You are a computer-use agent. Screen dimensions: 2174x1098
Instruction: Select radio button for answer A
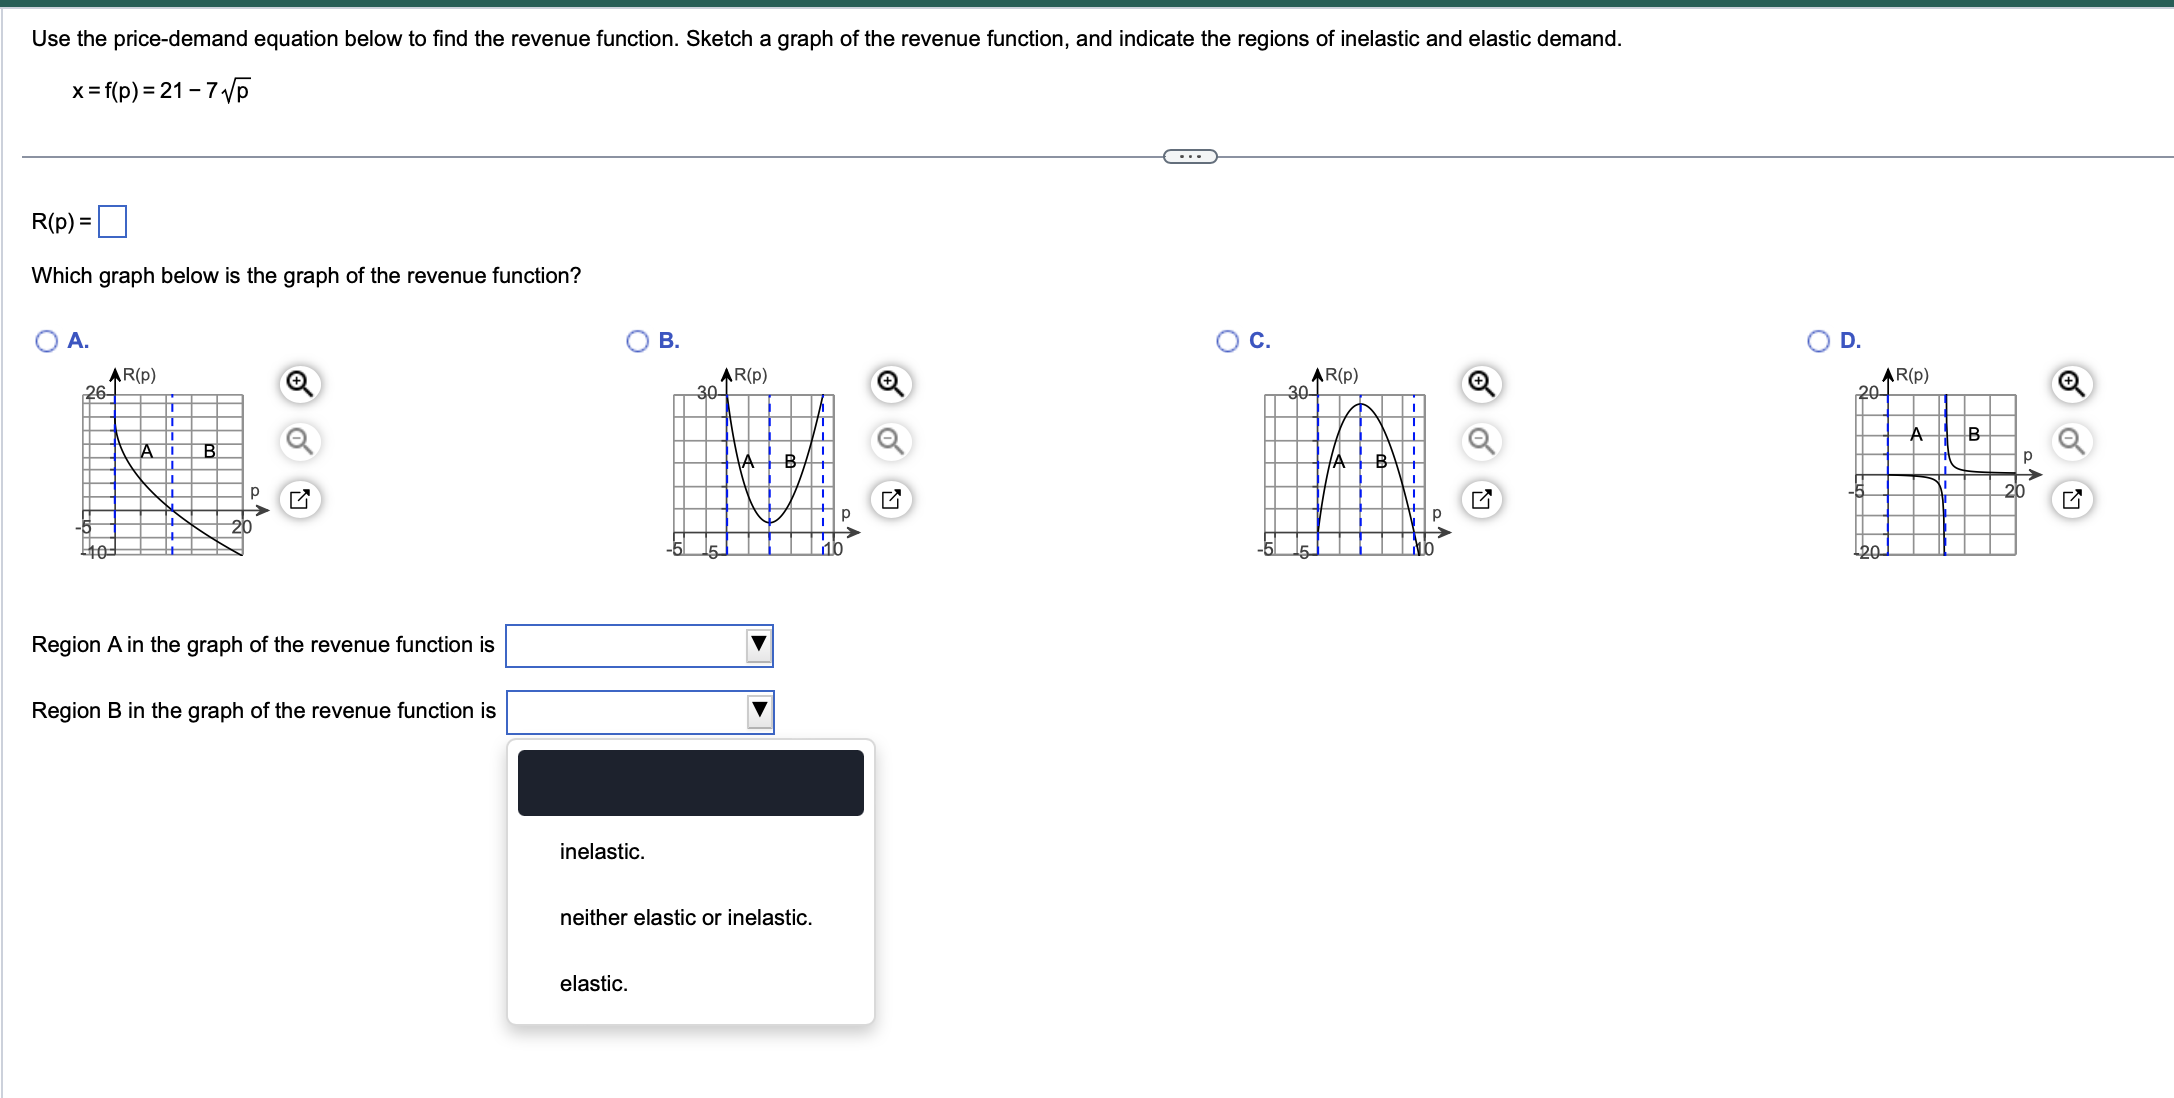click(45, 340)
